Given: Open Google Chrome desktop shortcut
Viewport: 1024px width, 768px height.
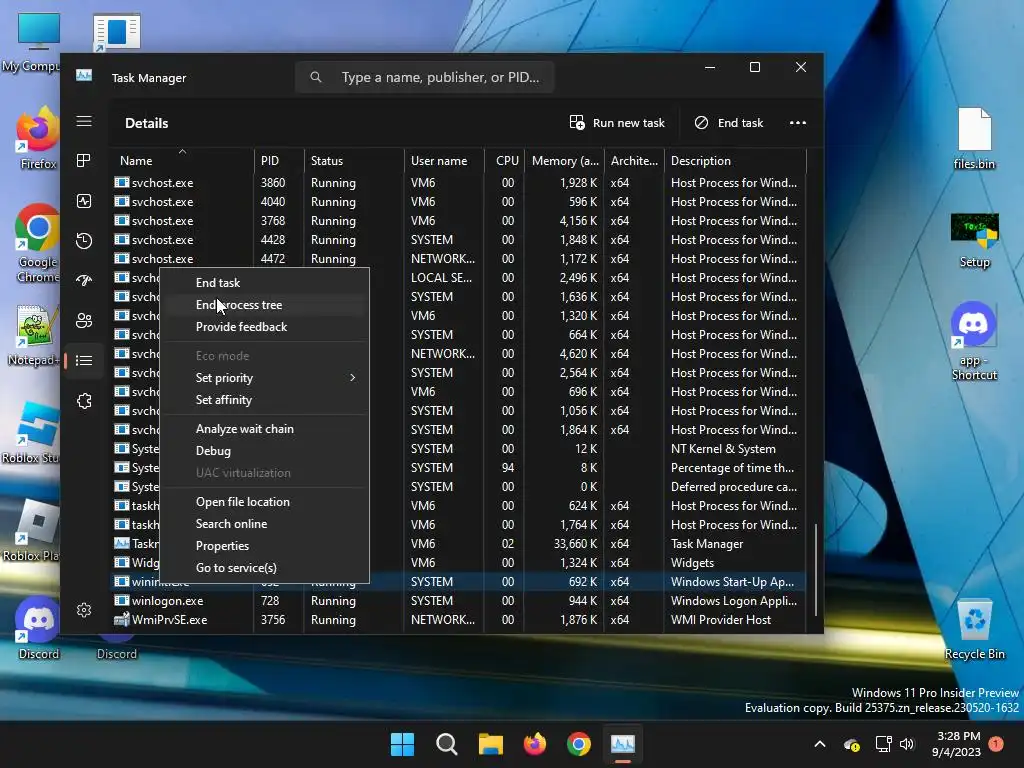Looking at the screenshot, I should click(37, 244).
